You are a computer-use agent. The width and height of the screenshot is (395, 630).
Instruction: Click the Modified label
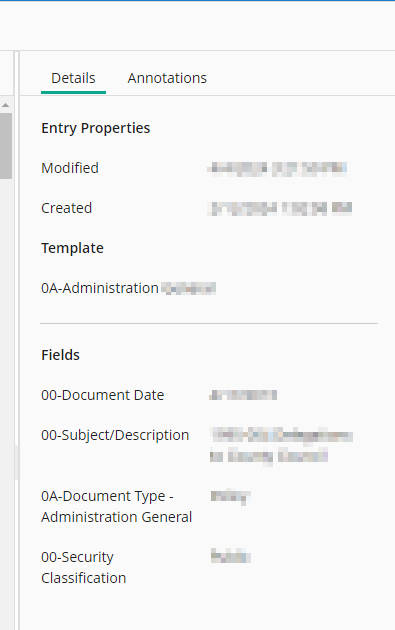(x=70, y=168)
